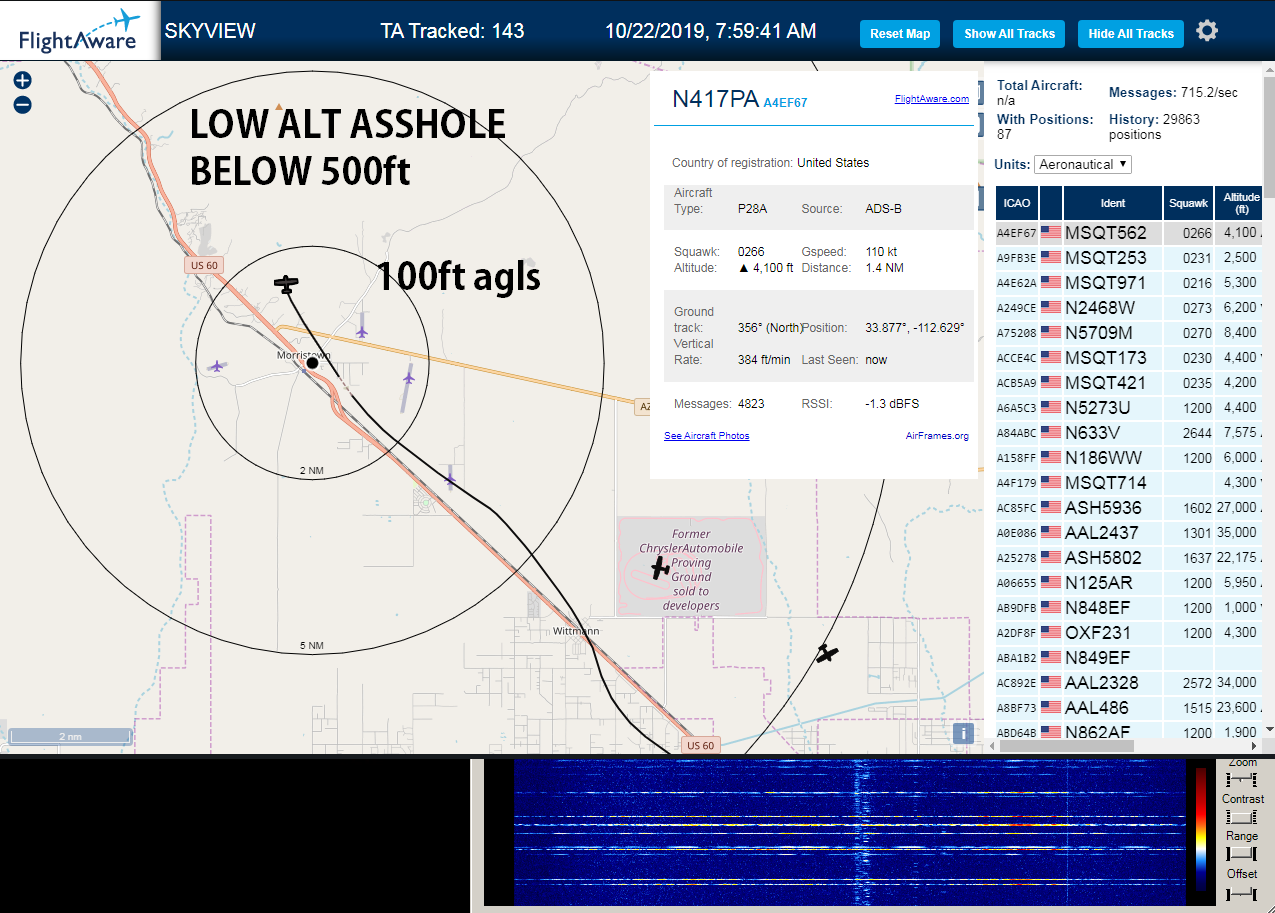Sort table by Squawk column header
This screenshot has width=1275, height=913.
[1189, 202]
